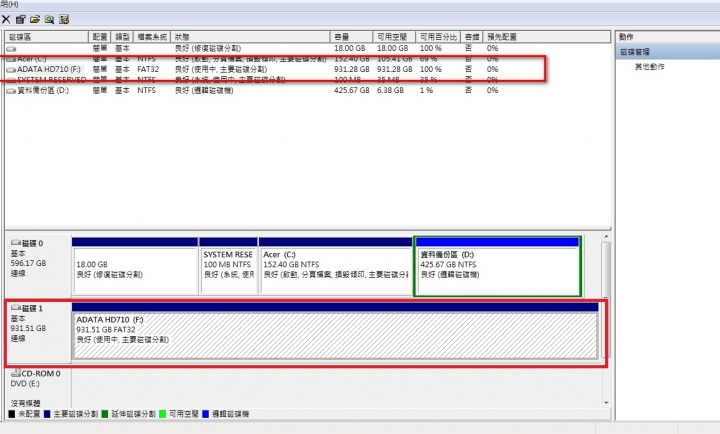
Task: Select the 18.00 GB recovery partition block
Action: tap(135, 266)
